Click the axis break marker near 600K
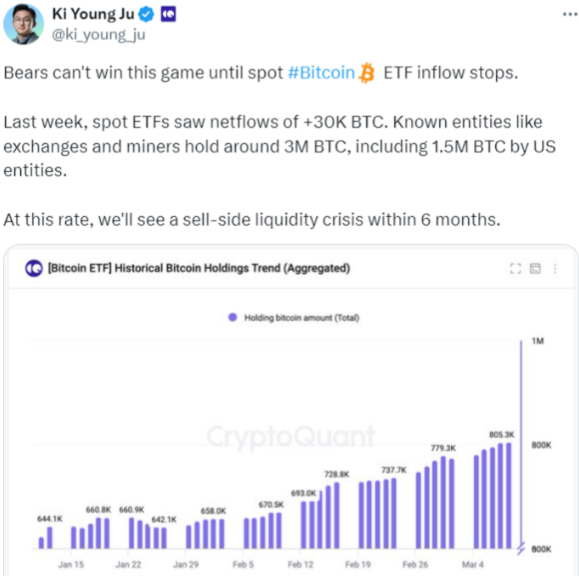Image resolution: width=579 pixels, height=576 pixels. click(x=521, y=548)
